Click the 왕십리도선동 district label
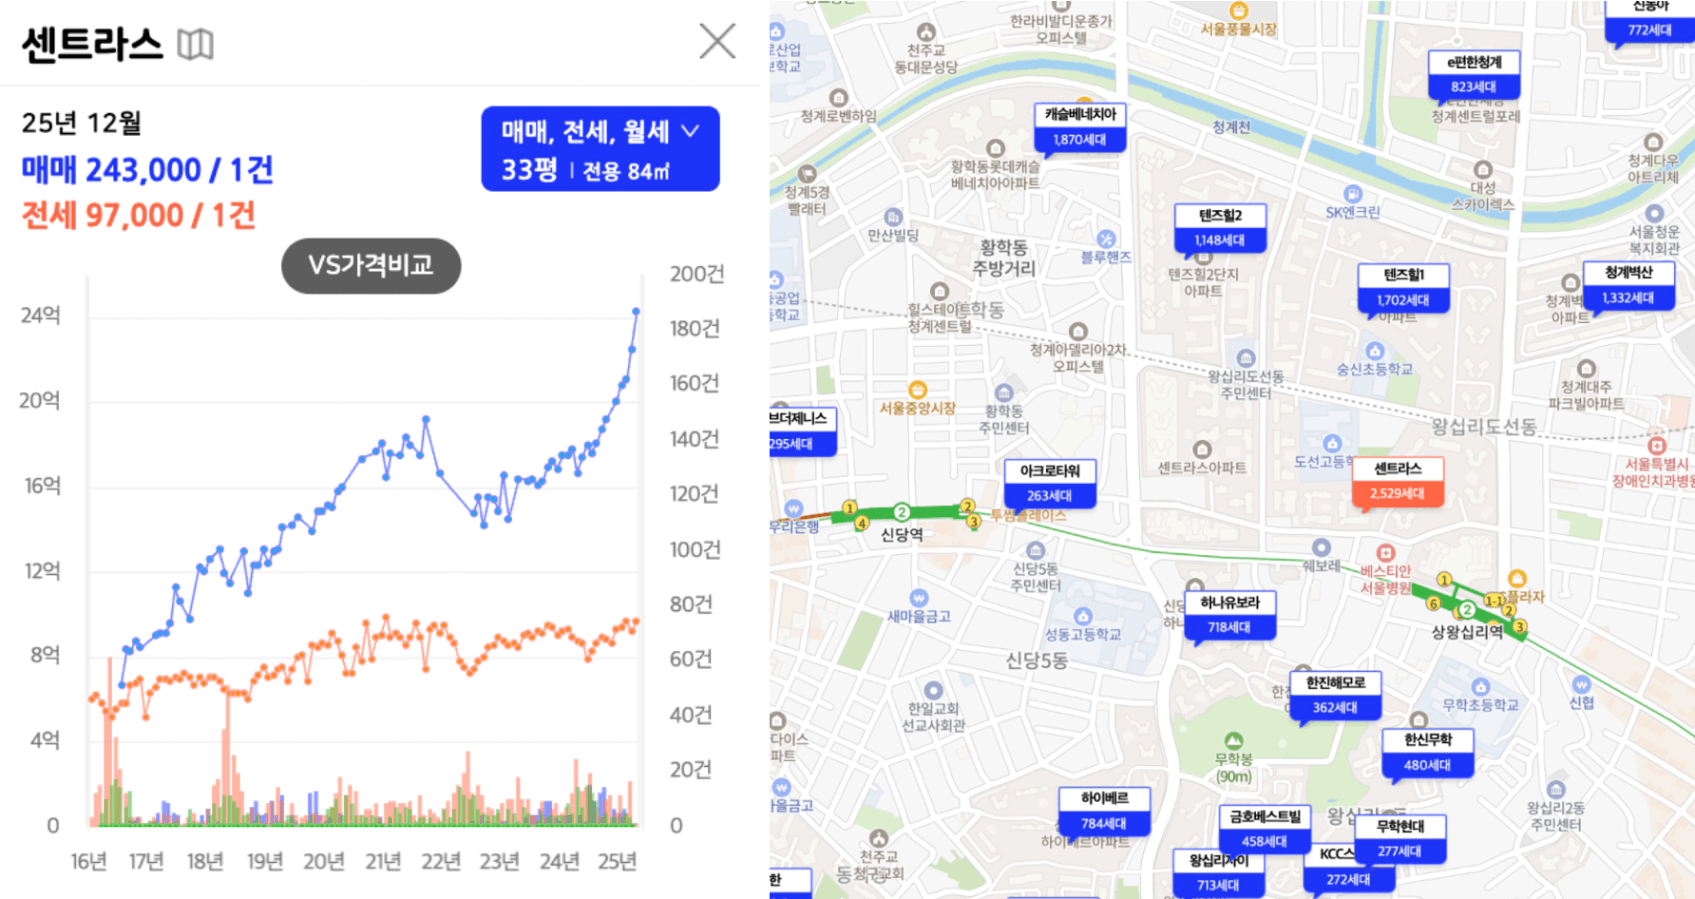Viewport: 1695px width, 899px height. point(1484,426)
